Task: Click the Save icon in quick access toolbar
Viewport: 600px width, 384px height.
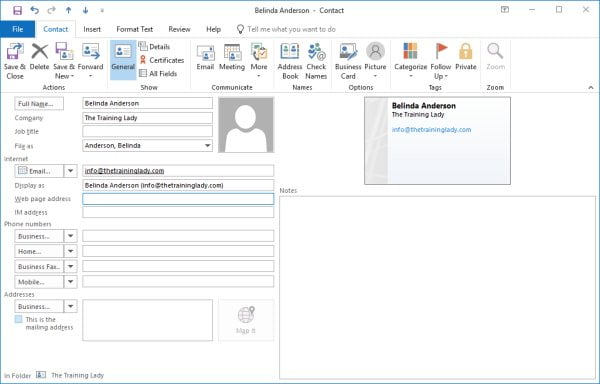Action: pos(18,10)
